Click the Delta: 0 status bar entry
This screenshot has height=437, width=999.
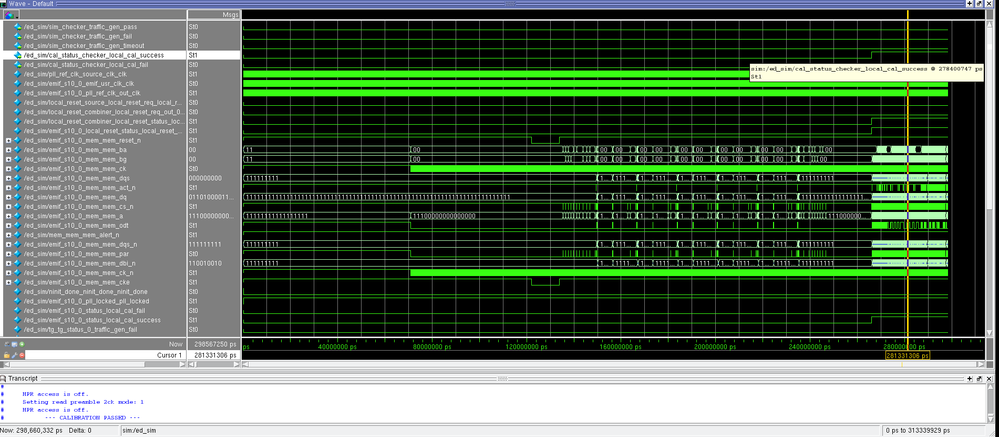click(80, 431)
